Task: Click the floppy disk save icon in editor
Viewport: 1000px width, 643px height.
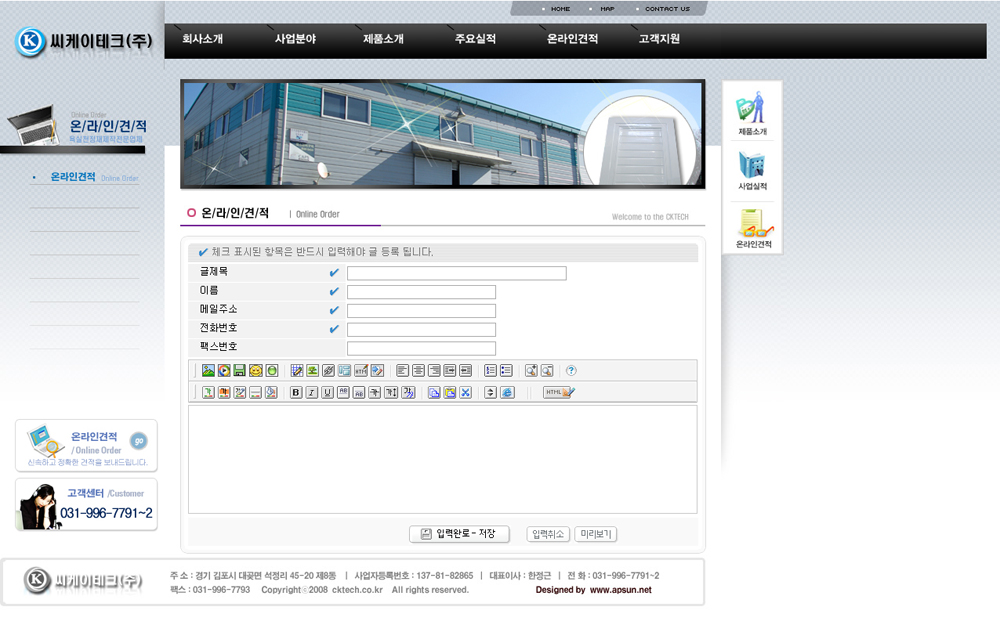Action: [x=240, y=371]
